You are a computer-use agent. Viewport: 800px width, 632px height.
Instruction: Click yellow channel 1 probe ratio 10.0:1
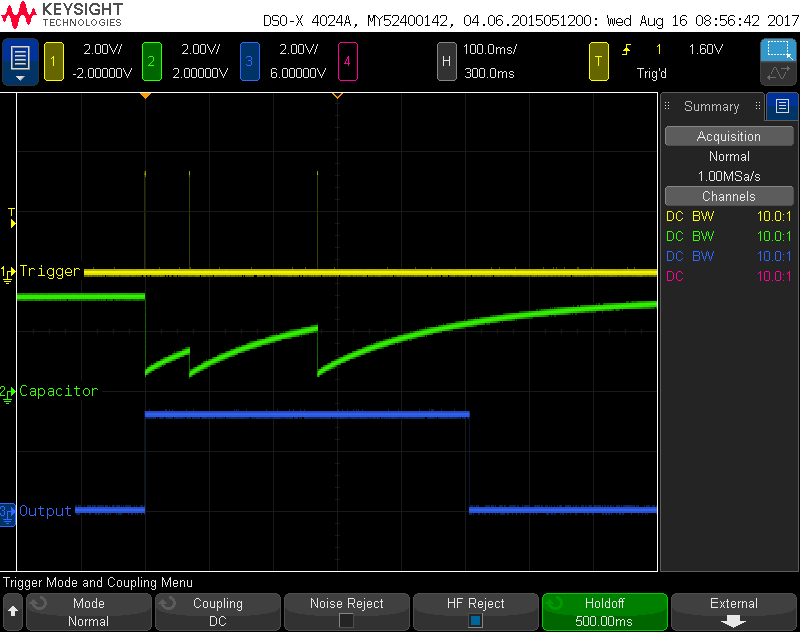(774, 216)
